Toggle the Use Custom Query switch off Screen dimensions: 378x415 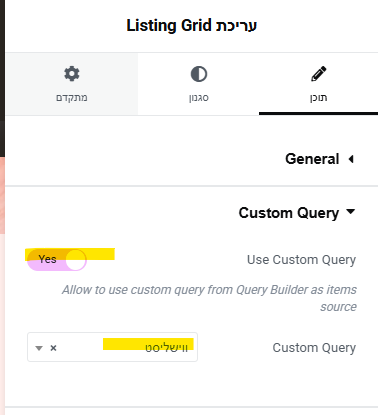click(57, 260)
